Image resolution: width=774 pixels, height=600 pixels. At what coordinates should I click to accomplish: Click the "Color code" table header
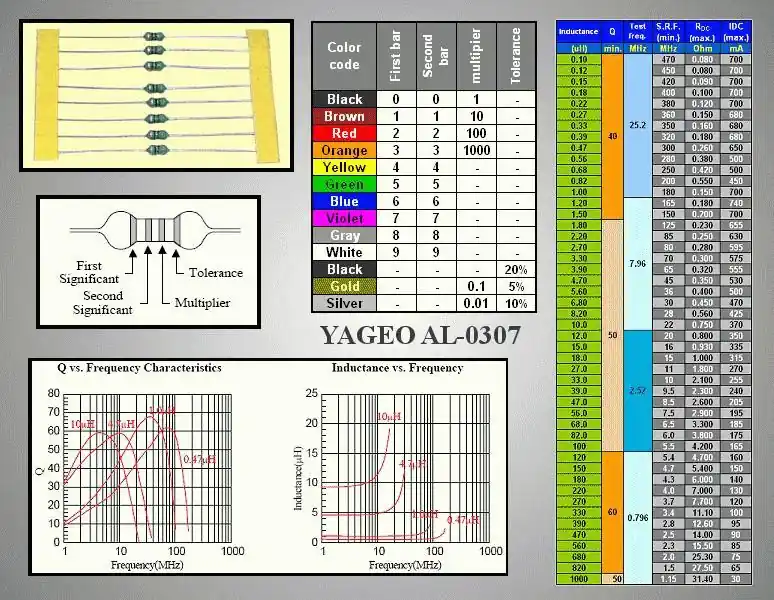[x=344, y=56]
